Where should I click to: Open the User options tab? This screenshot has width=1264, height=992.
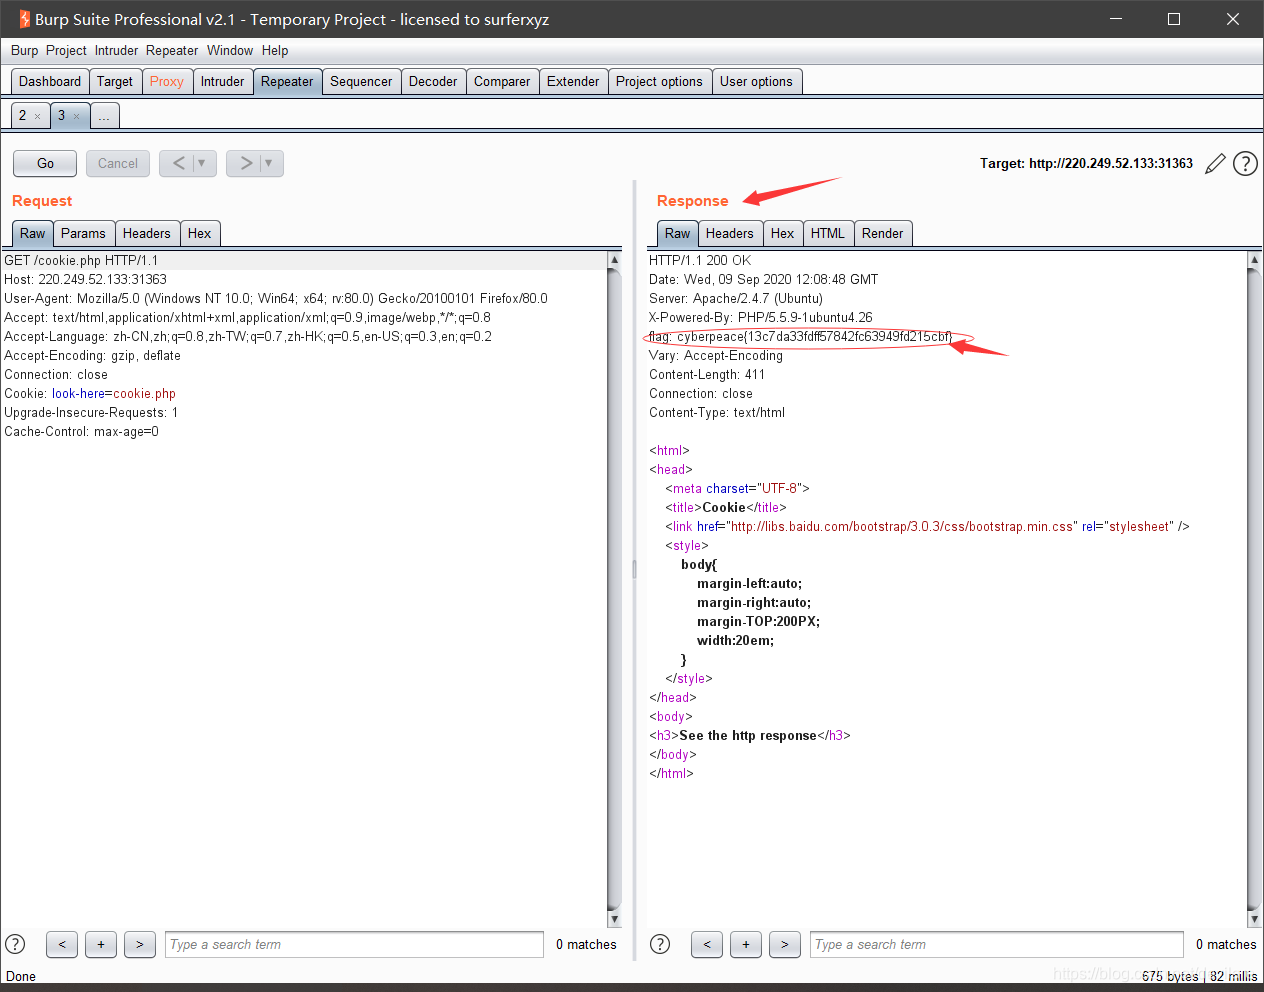(x=756, y=82)
